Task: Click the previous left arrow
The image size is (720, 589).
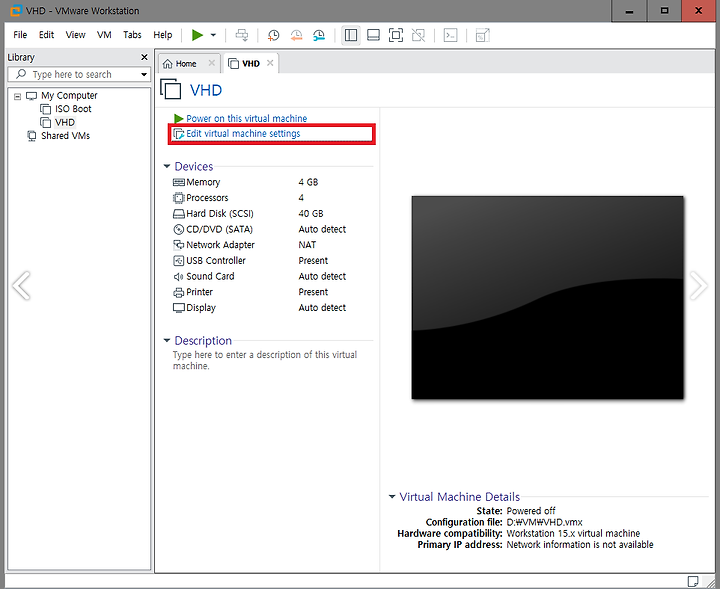Action: point(21,286)
